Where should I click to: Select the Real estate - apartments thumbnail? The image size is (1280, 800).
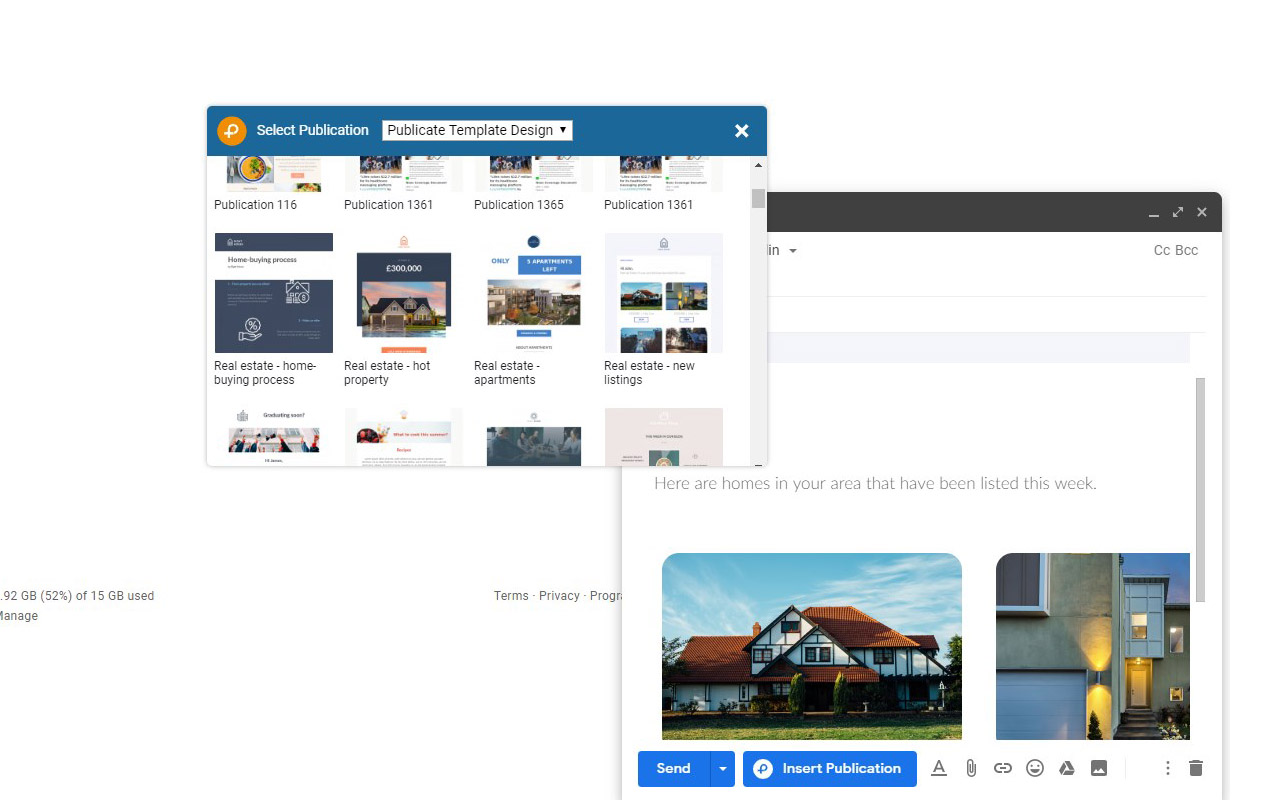pyautogui.click(x=534, y=293)
